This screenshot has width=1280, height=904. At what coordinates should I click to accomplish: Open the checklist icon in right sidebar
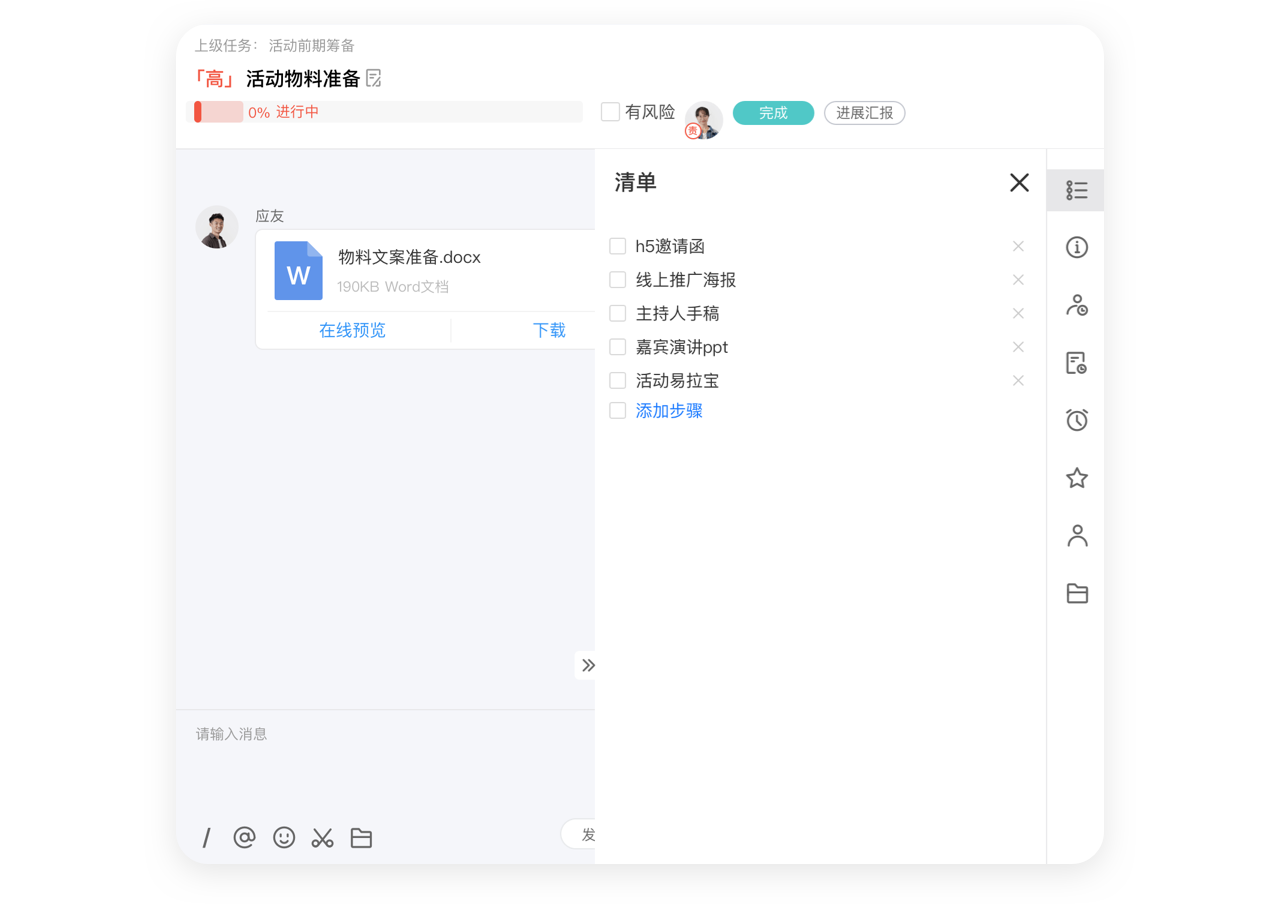1076,190
